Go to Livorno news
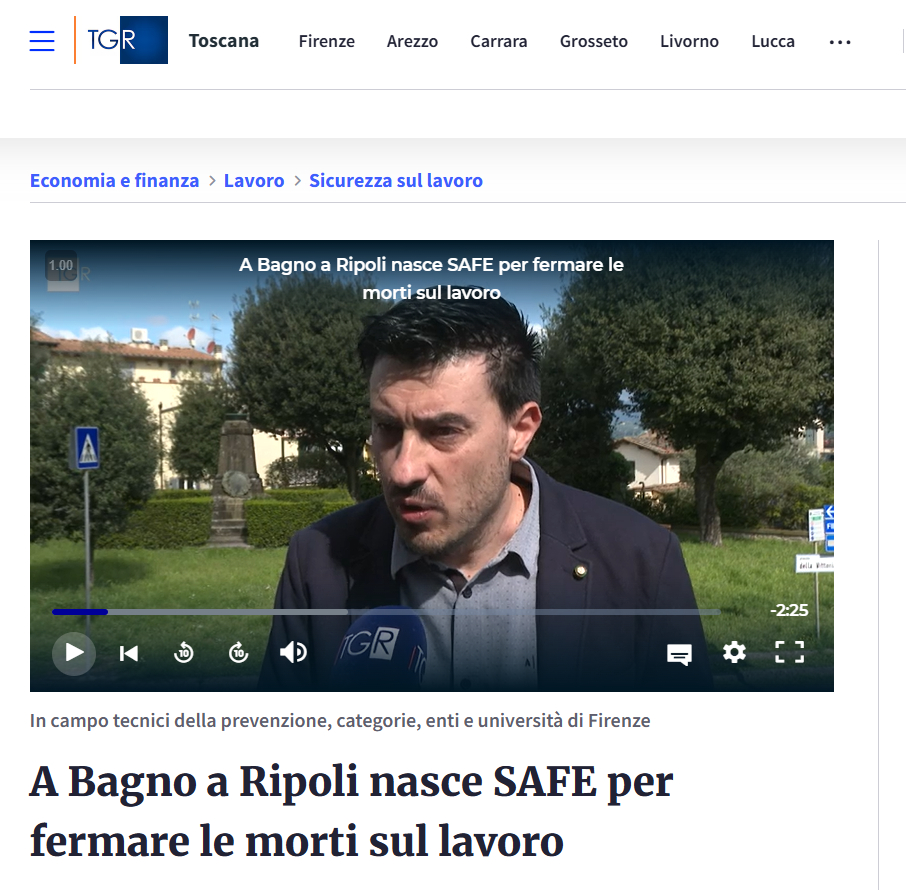This screenshot has width=906, height=890. tap(689, 42)
